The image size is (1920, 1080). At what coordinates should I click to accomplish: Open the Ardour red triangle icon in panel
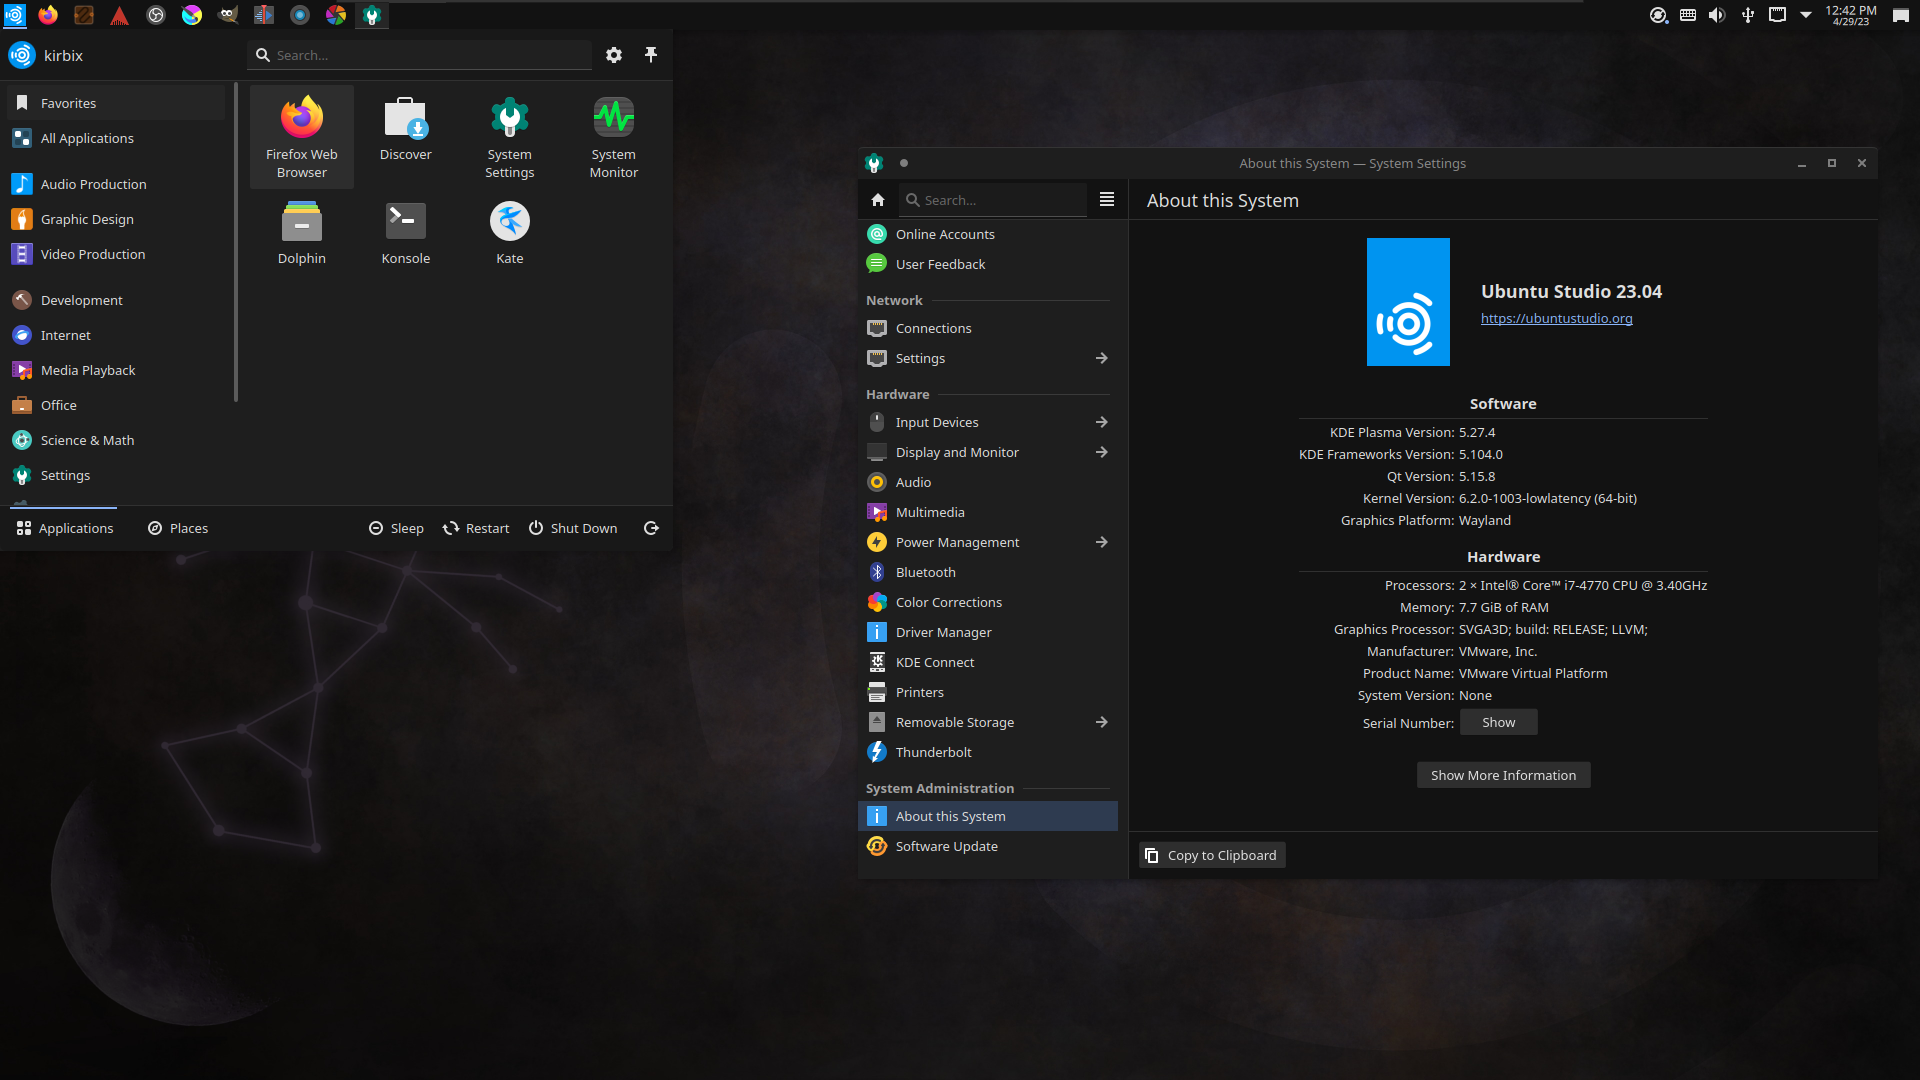click(x=120, y=15)
